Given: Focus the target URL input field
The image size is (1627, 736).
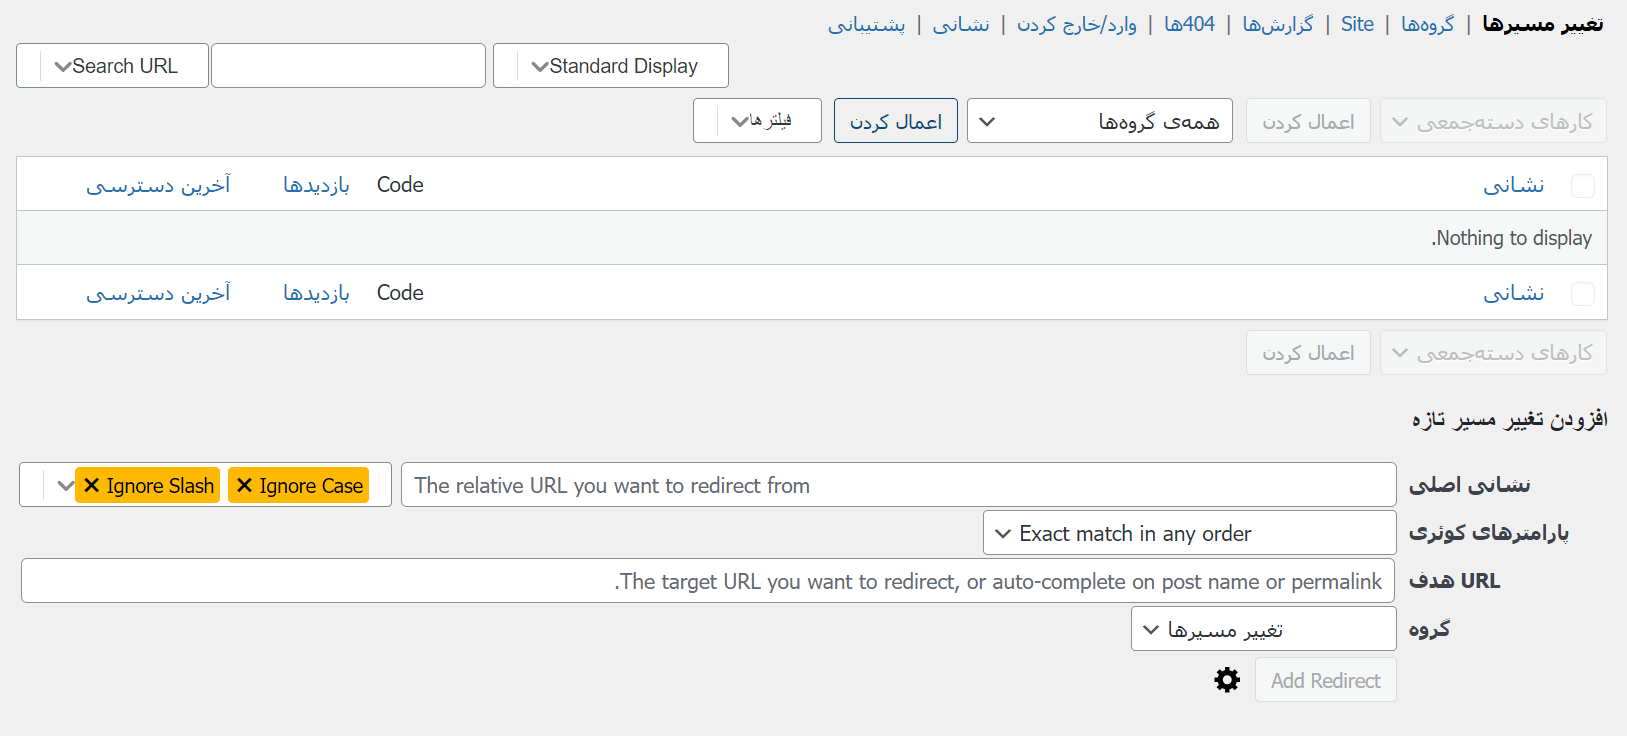Looking at the screenshot, I should click(x=708, y=581).
